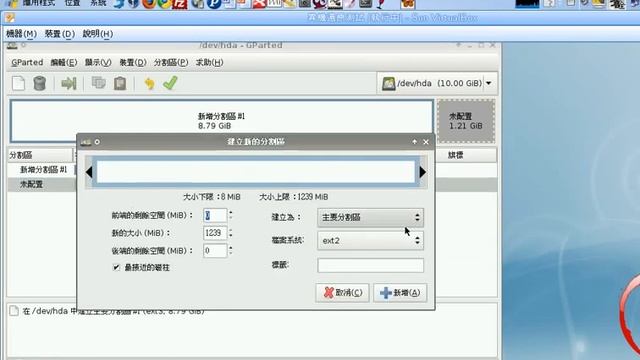Click the Add (A) button
Image resolution: width=640 pixels, height=360 pixels.
(400, 293)
